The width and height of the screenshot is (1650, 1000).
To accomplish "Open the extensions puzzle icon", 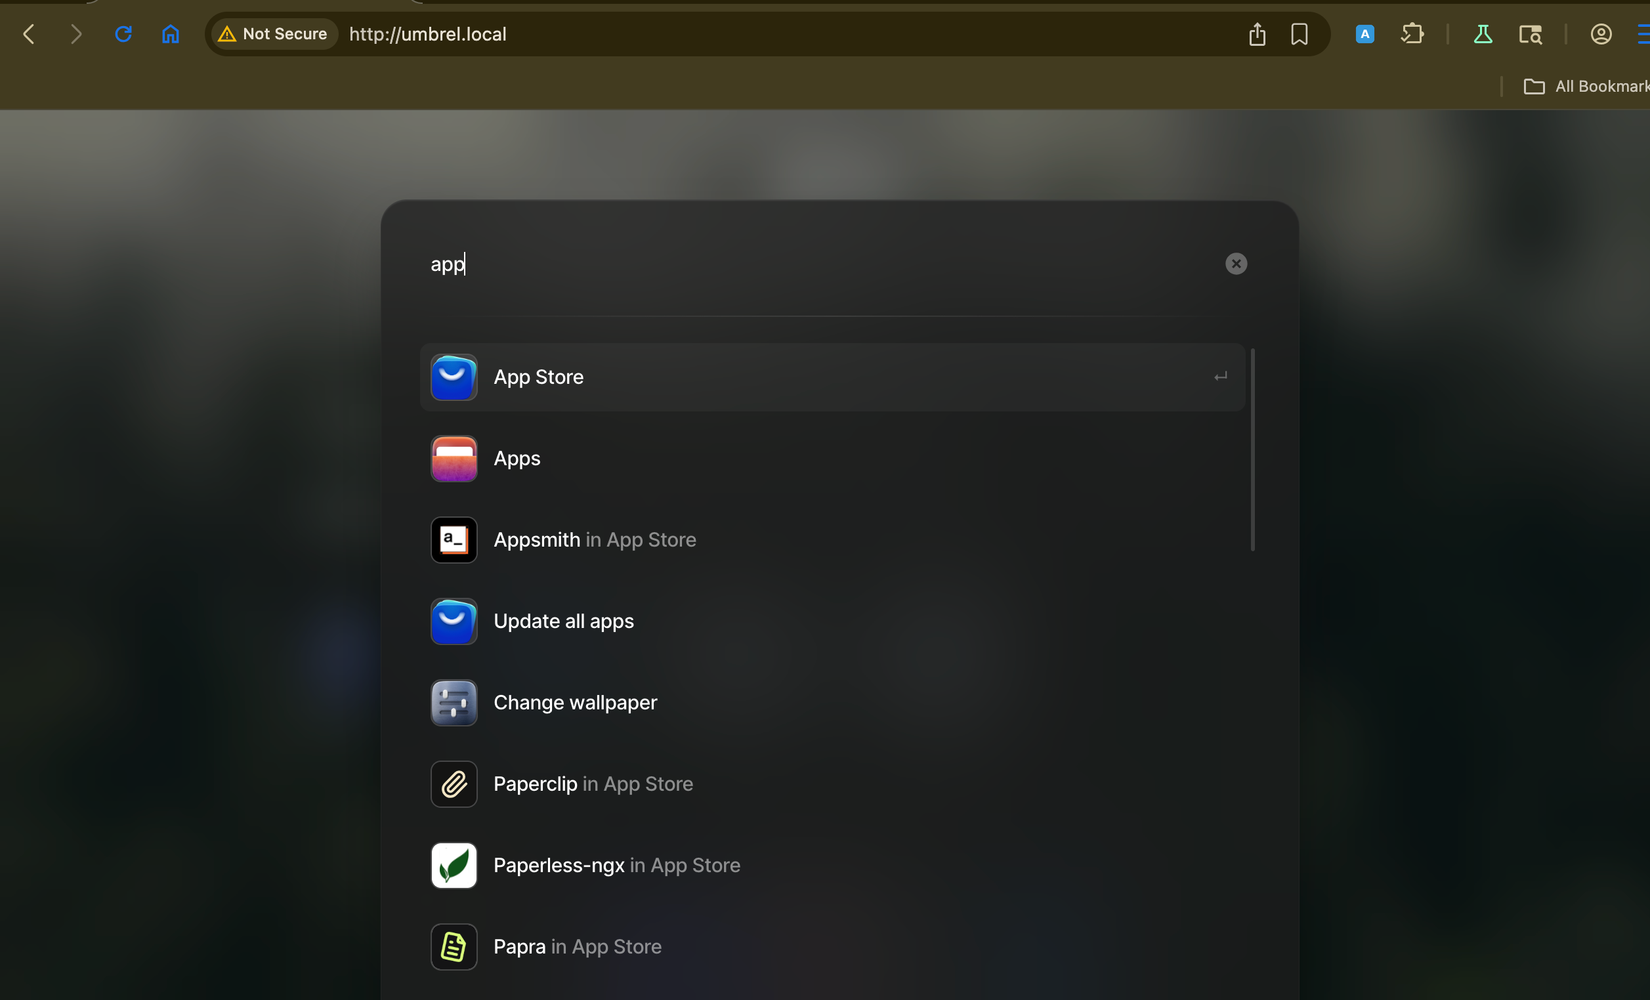I will 1412,34.
